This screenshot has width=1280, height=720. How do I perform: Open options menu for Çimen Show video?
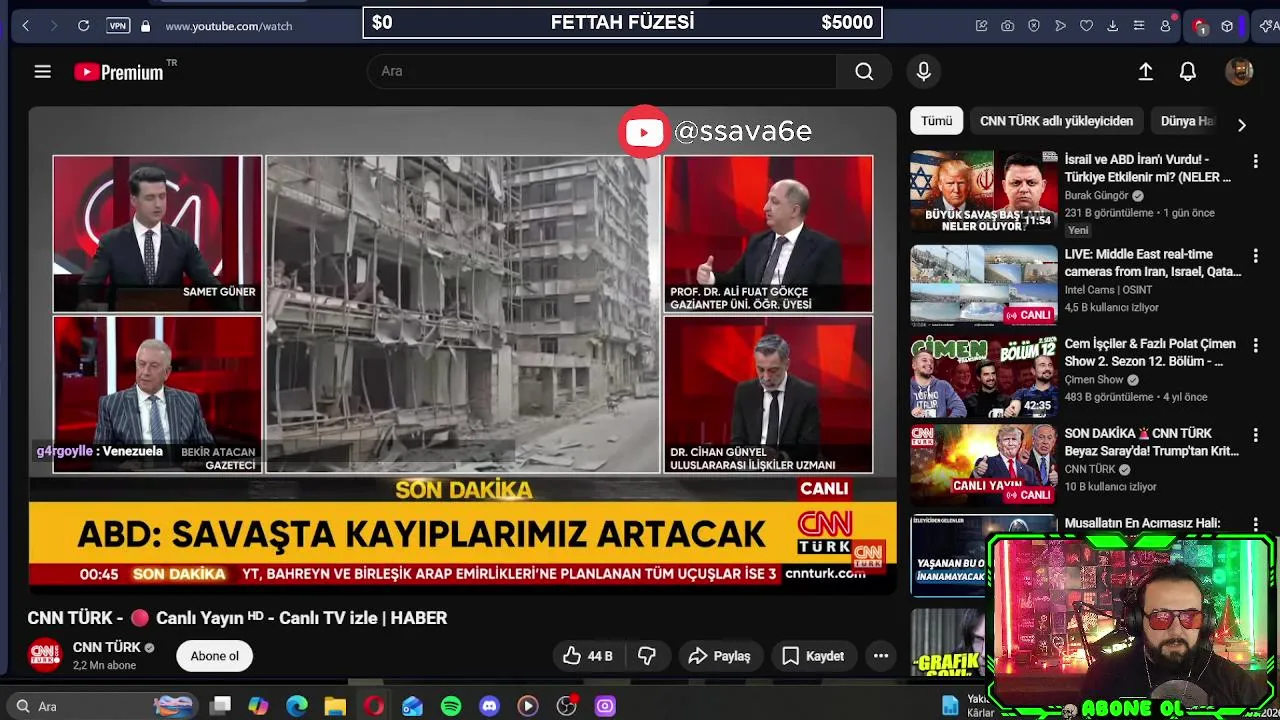point(1255,345)
